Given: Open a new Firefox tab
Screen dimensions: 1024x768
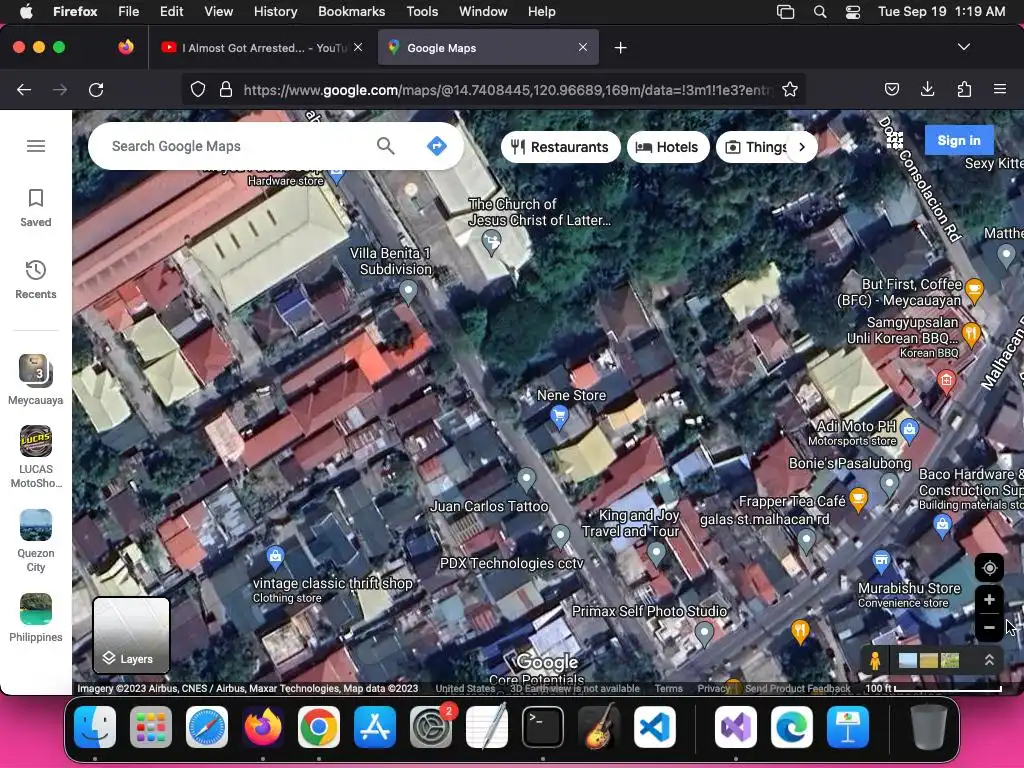Looking at the screenshot, I should point(620,48).
